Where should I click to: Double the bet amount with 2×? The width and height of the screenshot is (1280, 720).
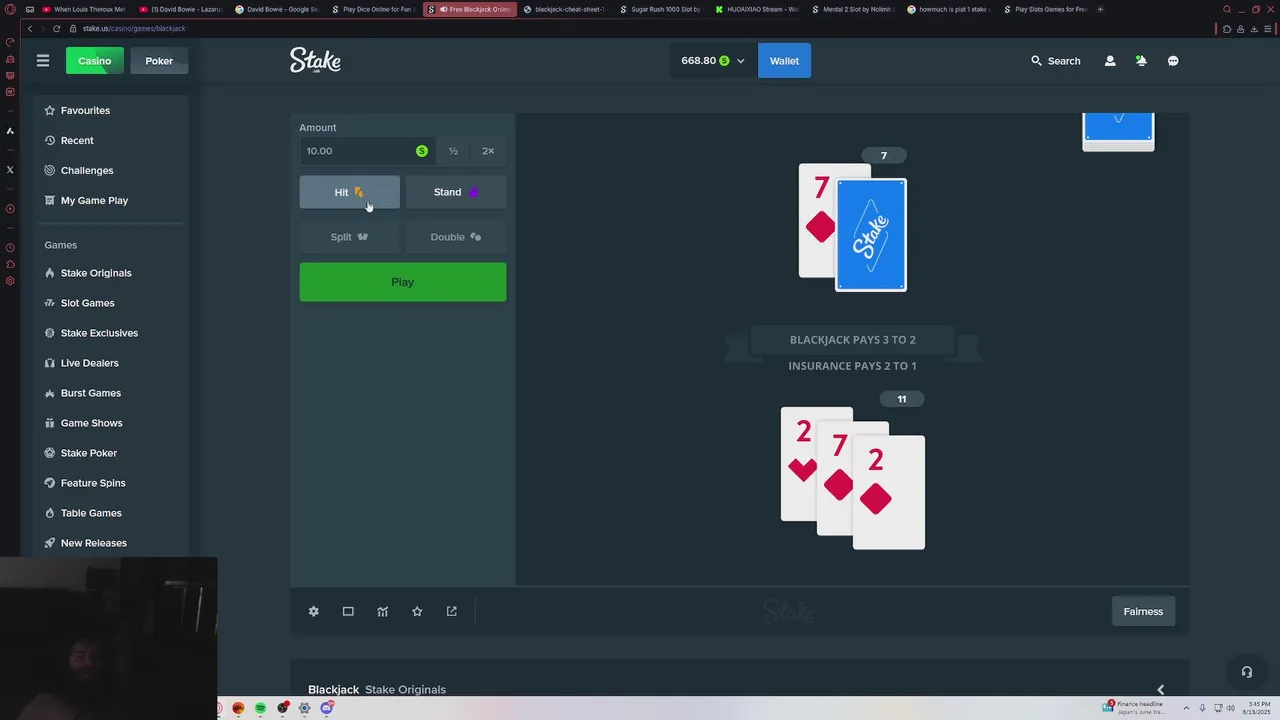coord(488,151)
